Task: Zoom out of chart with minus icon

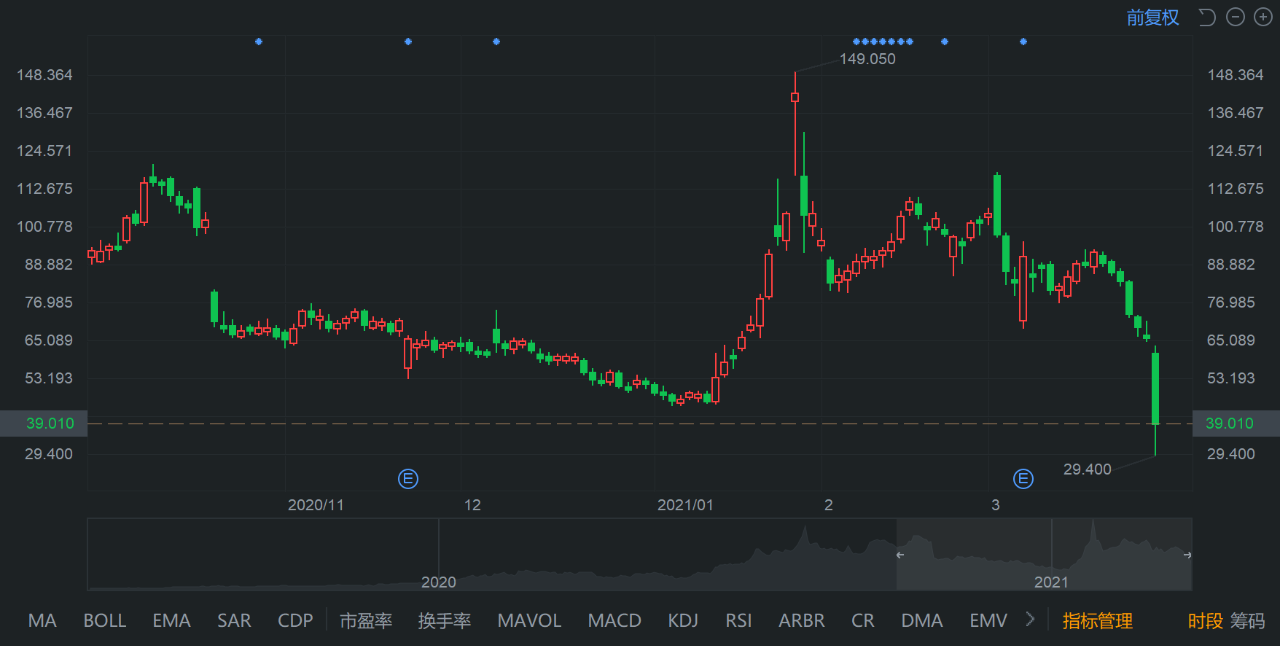Action: pos(1235,17)
